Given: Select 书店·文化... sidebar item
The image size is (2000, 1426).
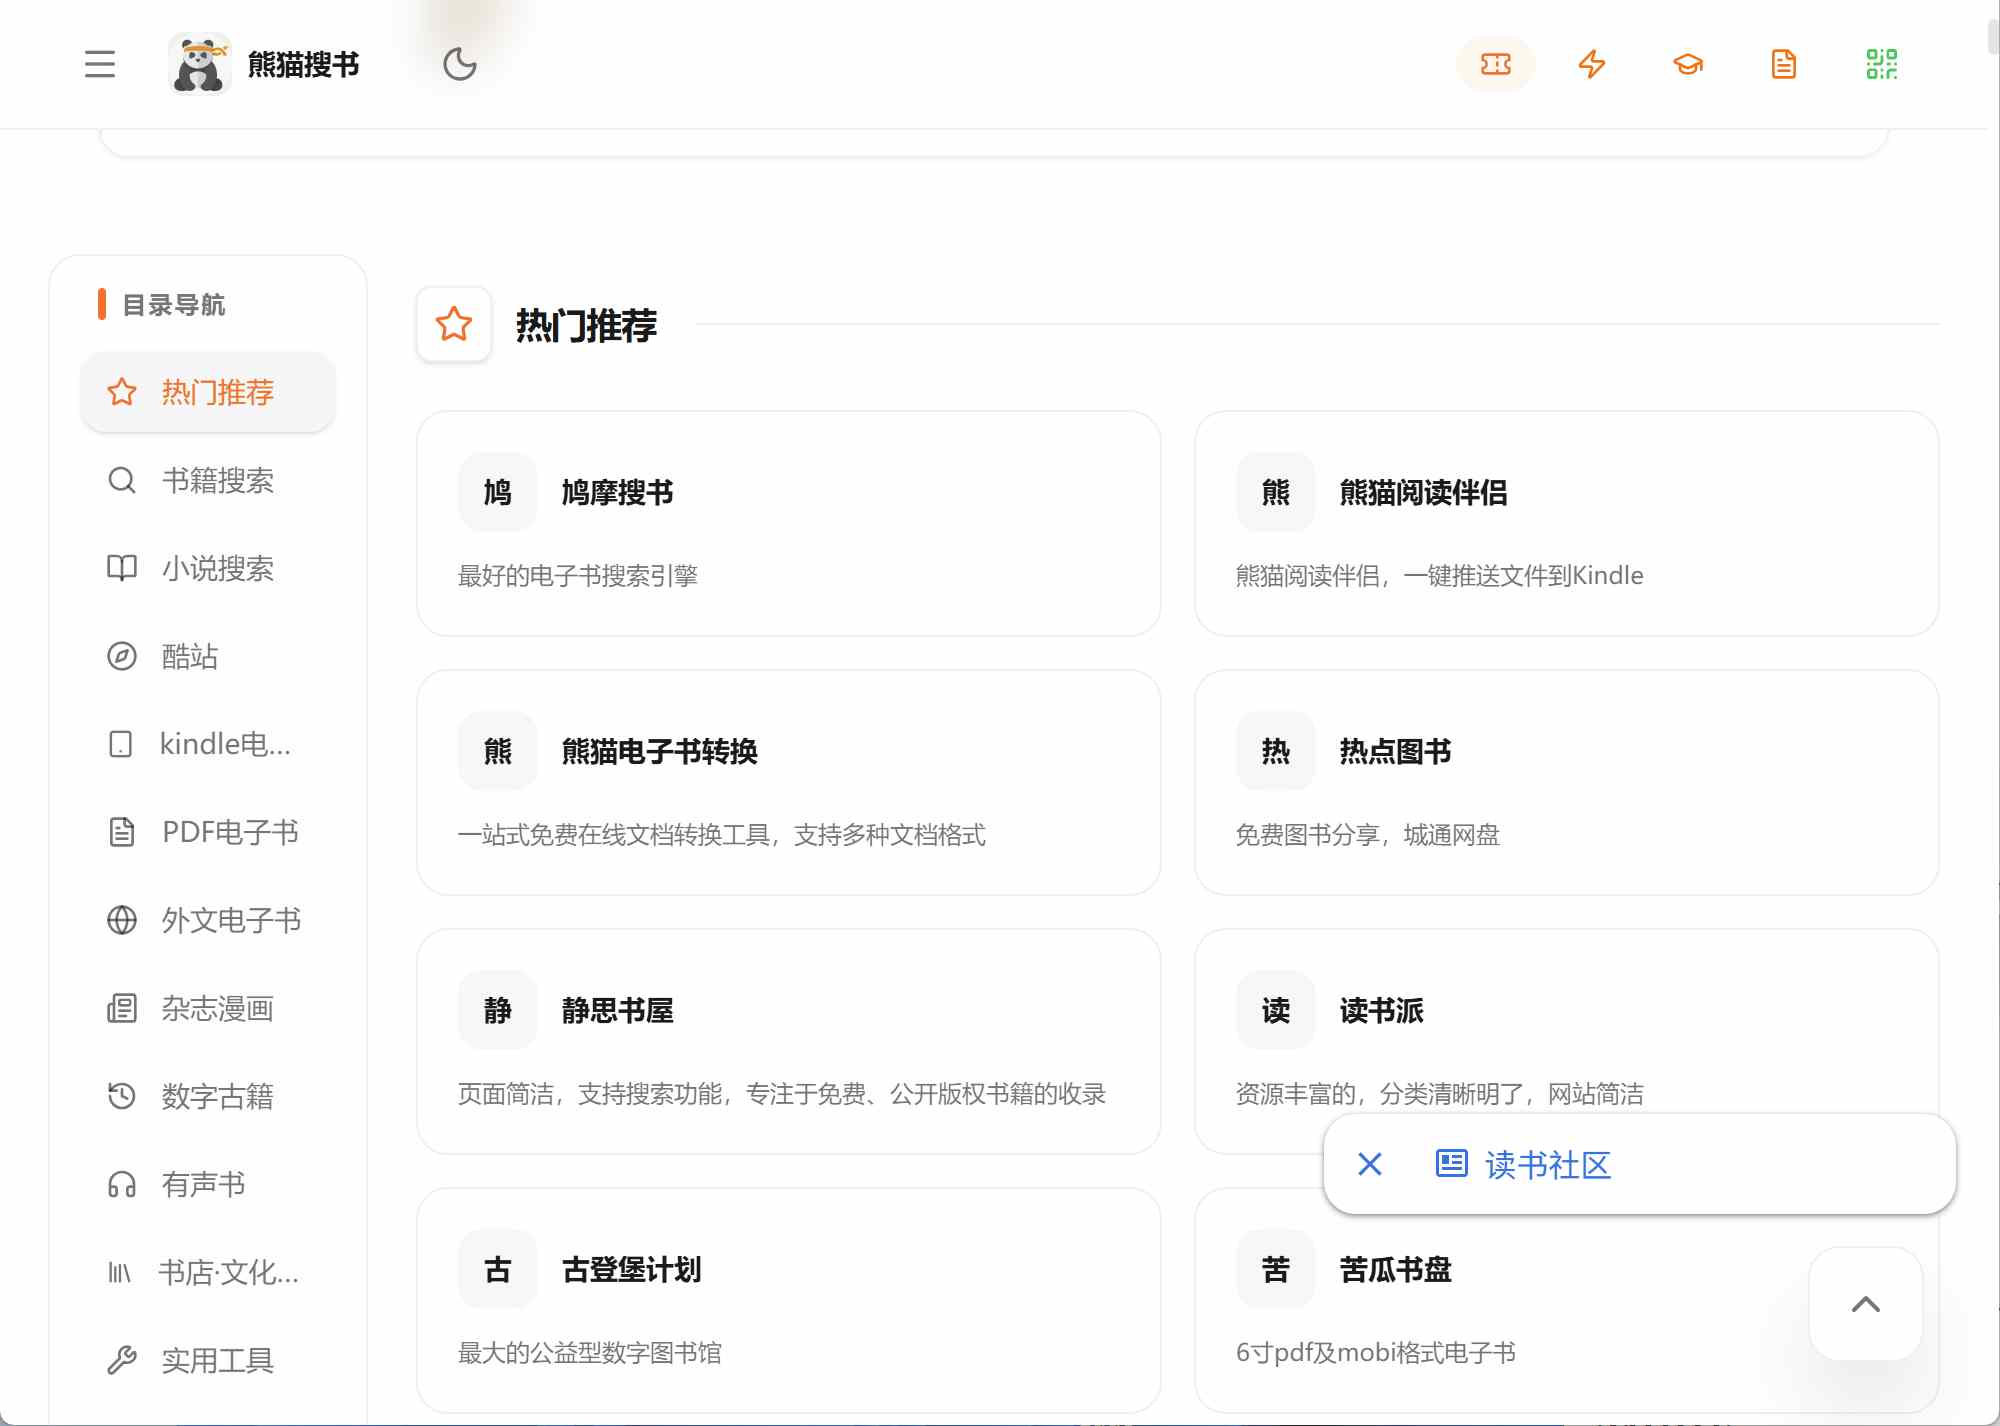Looking at the screenshot, I should pos(208,1272).
